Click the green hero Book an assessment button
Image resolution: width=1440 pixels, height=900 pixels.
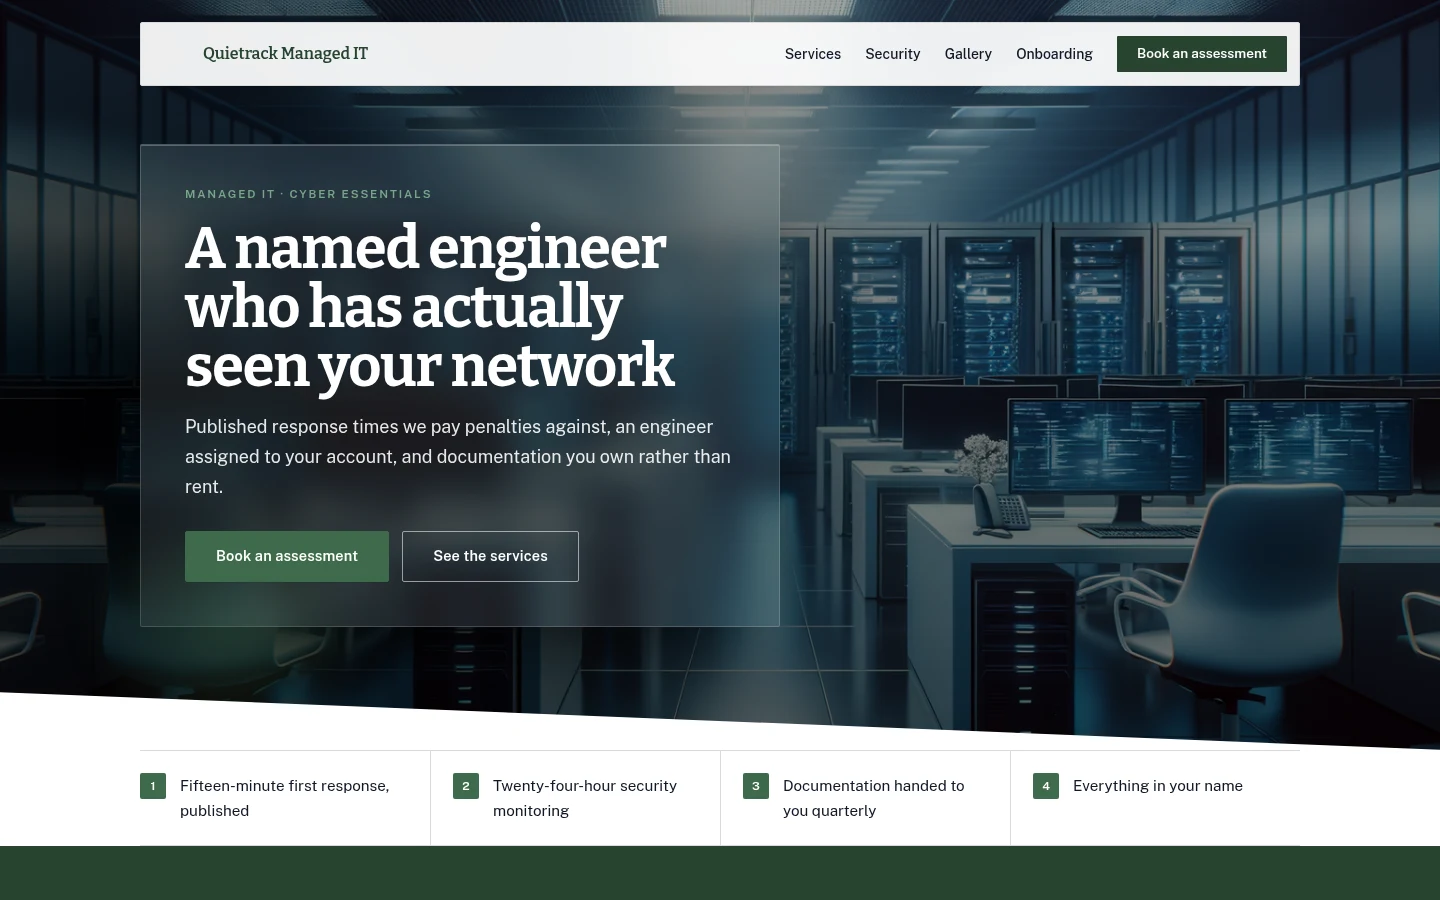coord(287,556)
